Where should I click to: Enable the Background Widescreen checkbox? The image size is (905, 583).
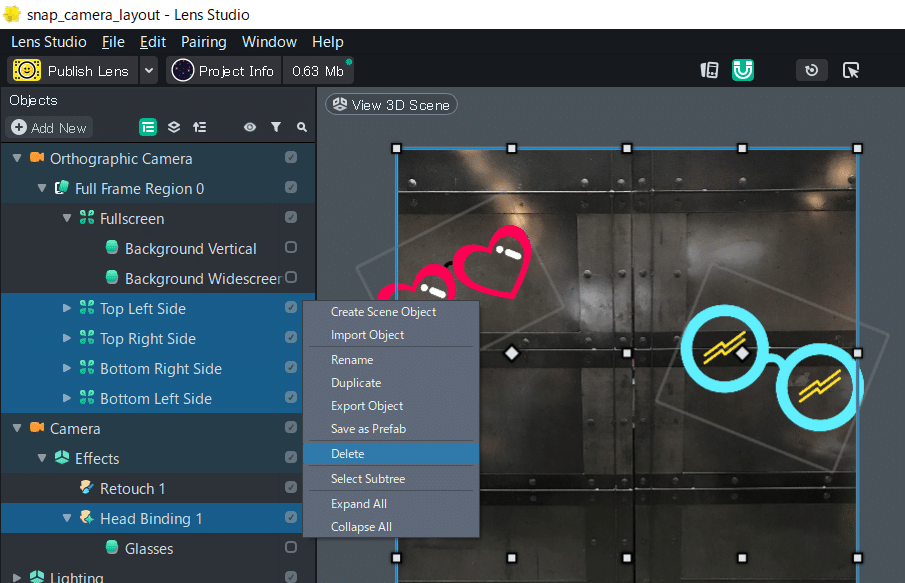(291, 278)
